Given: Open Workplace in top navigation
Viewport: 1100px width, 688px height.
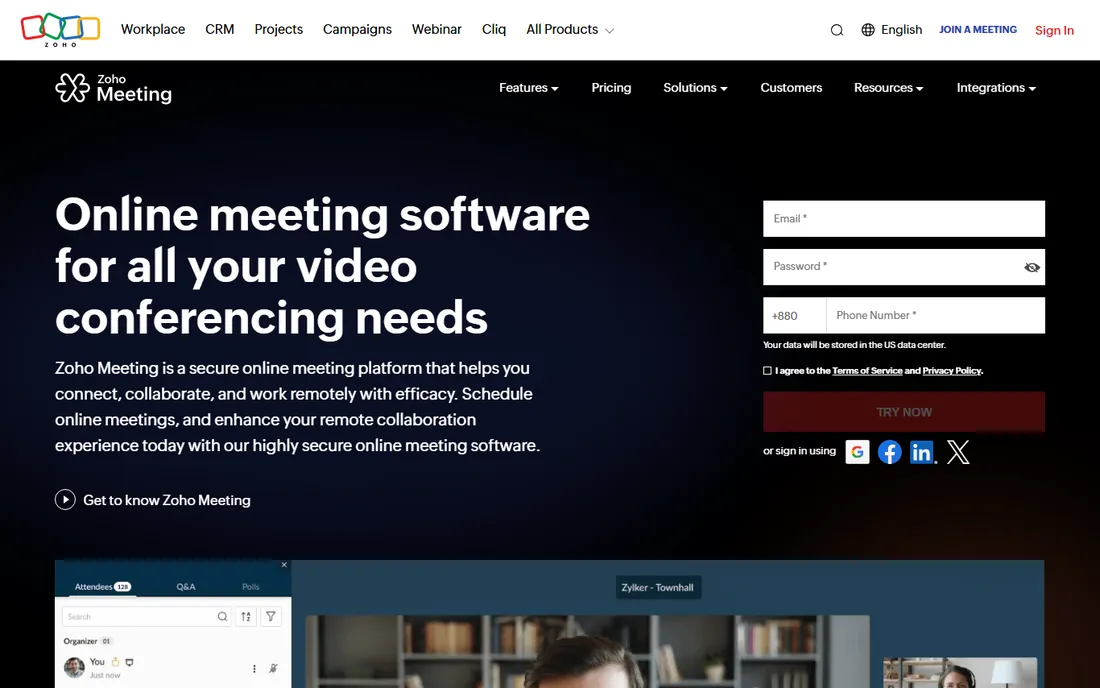Looking at the screenshot, I should 153,29.
